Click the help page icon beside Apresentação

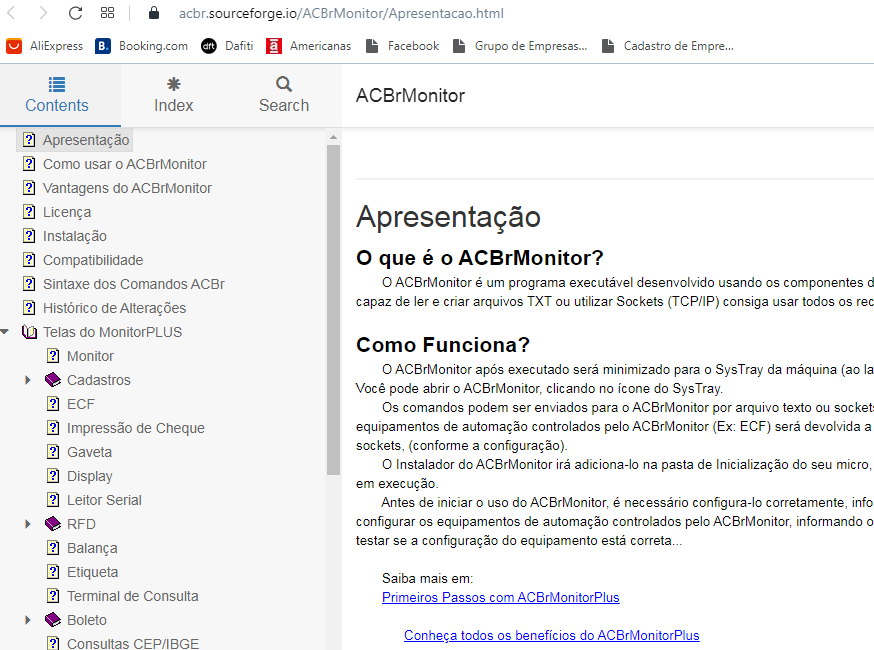click(x=29, y=140)
